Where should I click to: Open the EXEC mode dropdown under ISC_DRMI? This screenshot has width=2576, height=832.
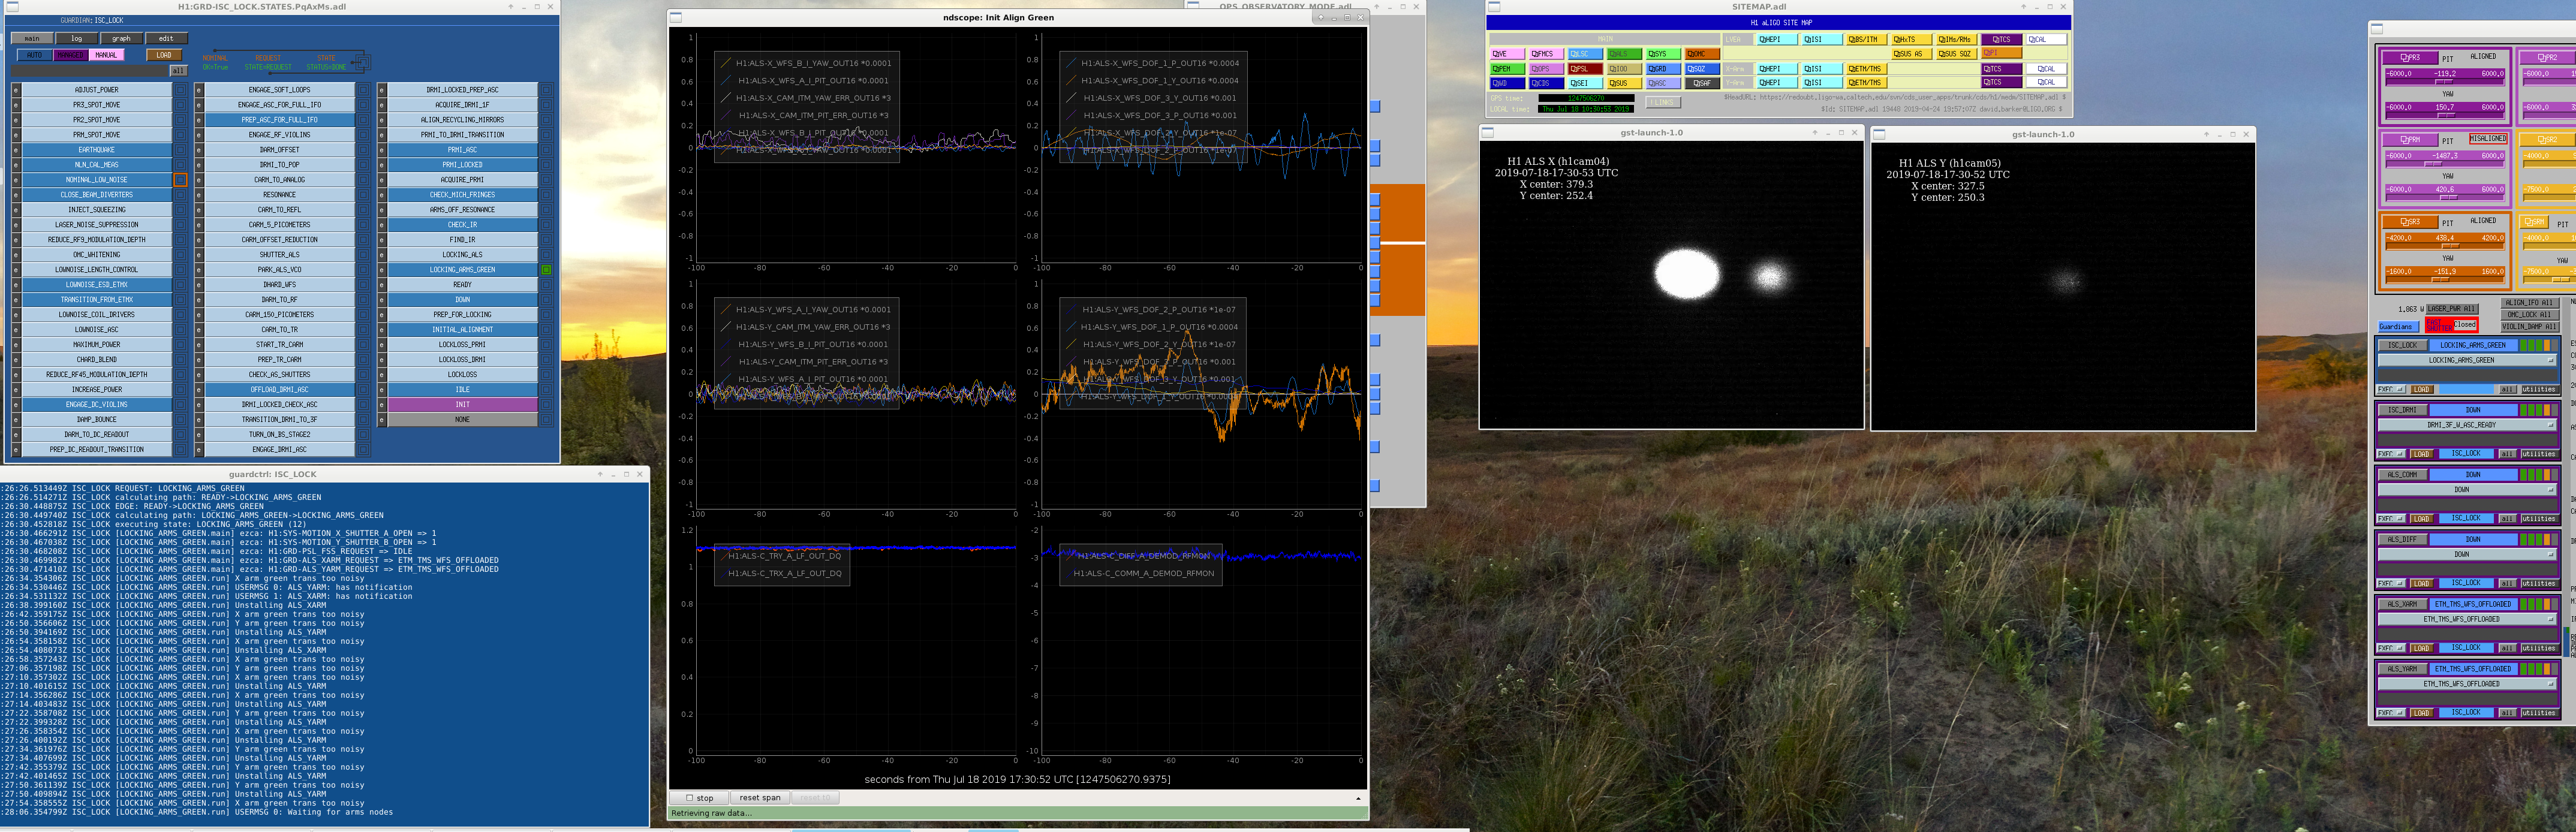coord(2391,454)
